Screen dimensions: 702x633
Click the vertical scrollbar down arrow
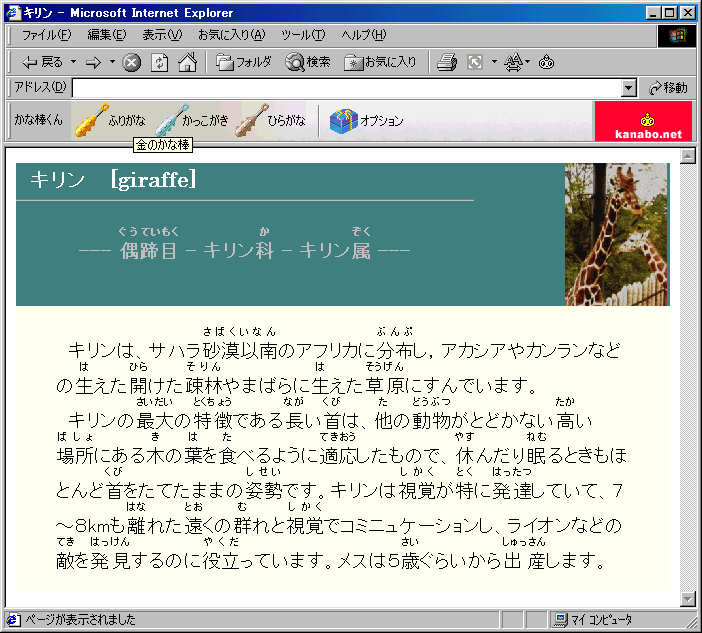pos(687,599)
